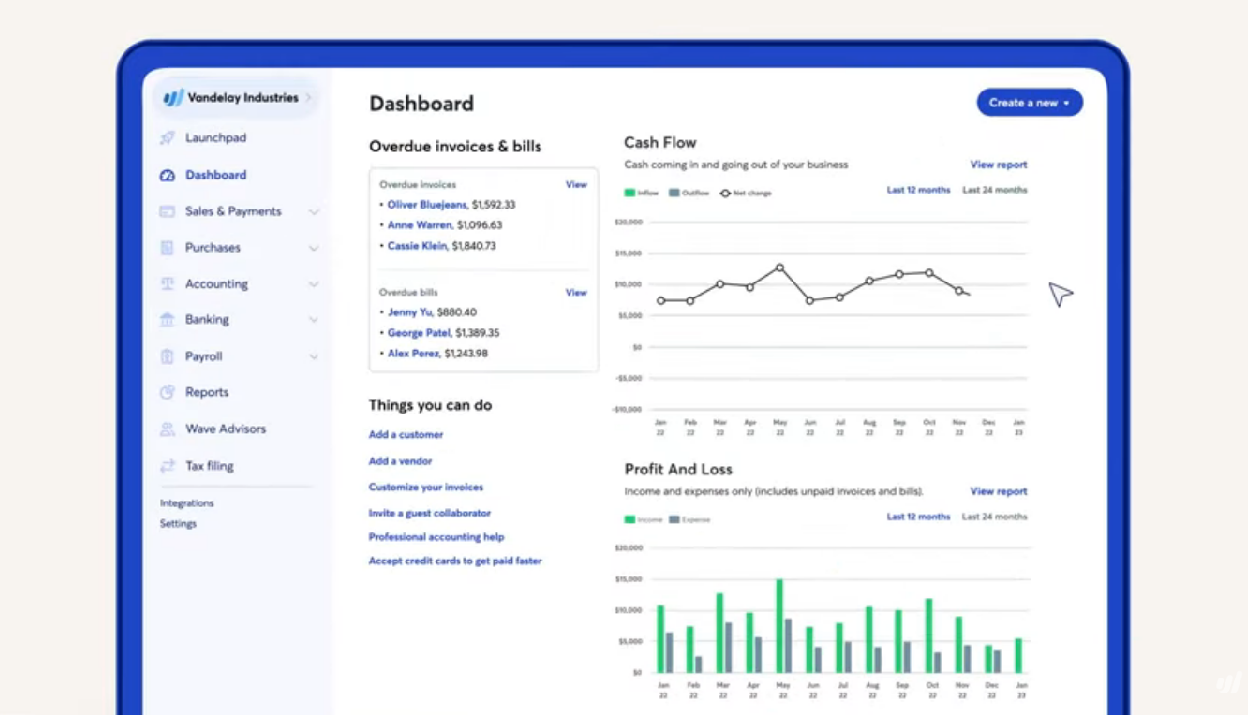This screenshot has height=716, width=1248.
Task: Click the Wave logo beside Vandelay Industries
Action: [173, 98]
